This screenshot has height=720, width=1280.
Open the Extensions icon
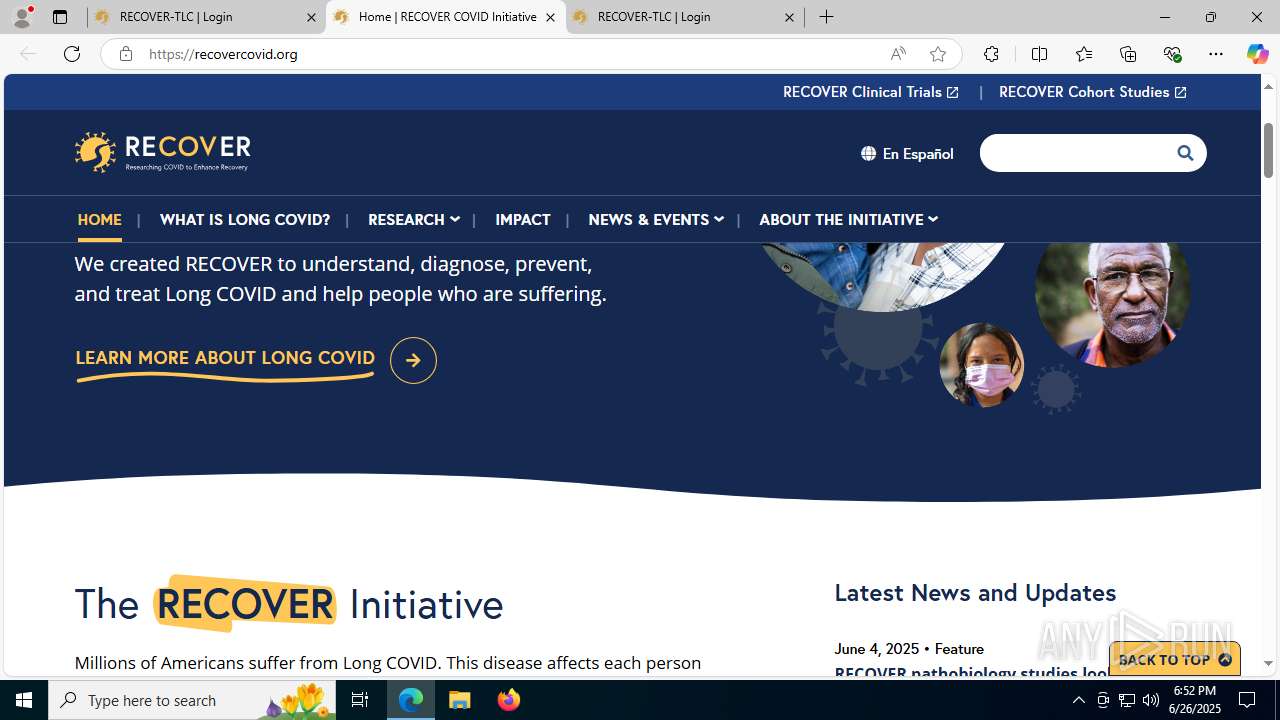[991, 54]
